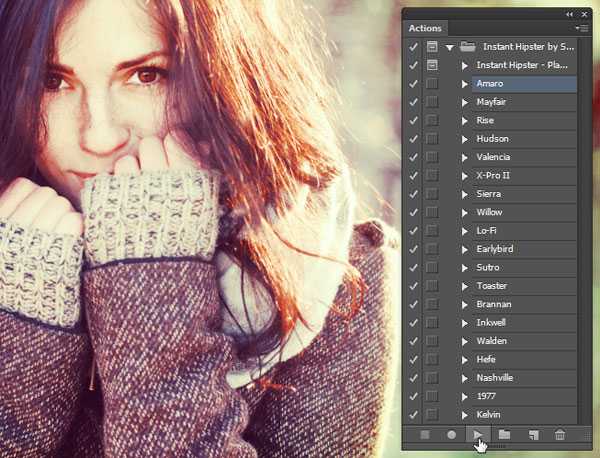Viewport: 600px width, 458px height.
Task: Open the Actions panel flyout menu
Action: coord(583,28)
